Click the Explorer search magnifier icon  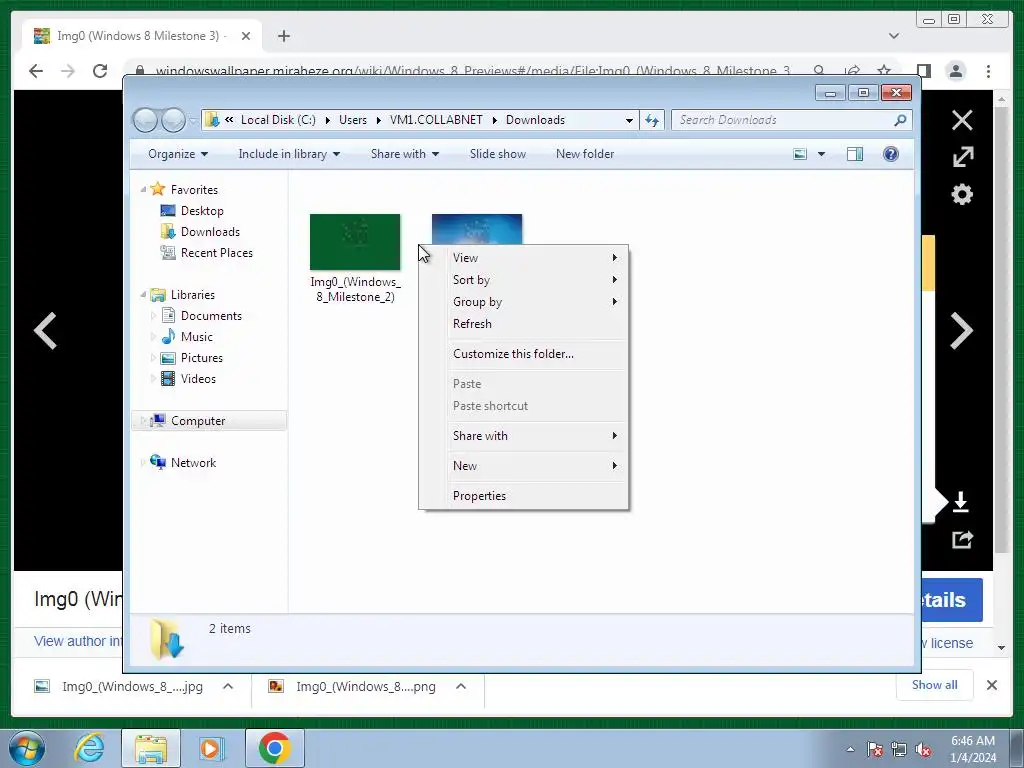pyautogui.click(x=901, y=120)
